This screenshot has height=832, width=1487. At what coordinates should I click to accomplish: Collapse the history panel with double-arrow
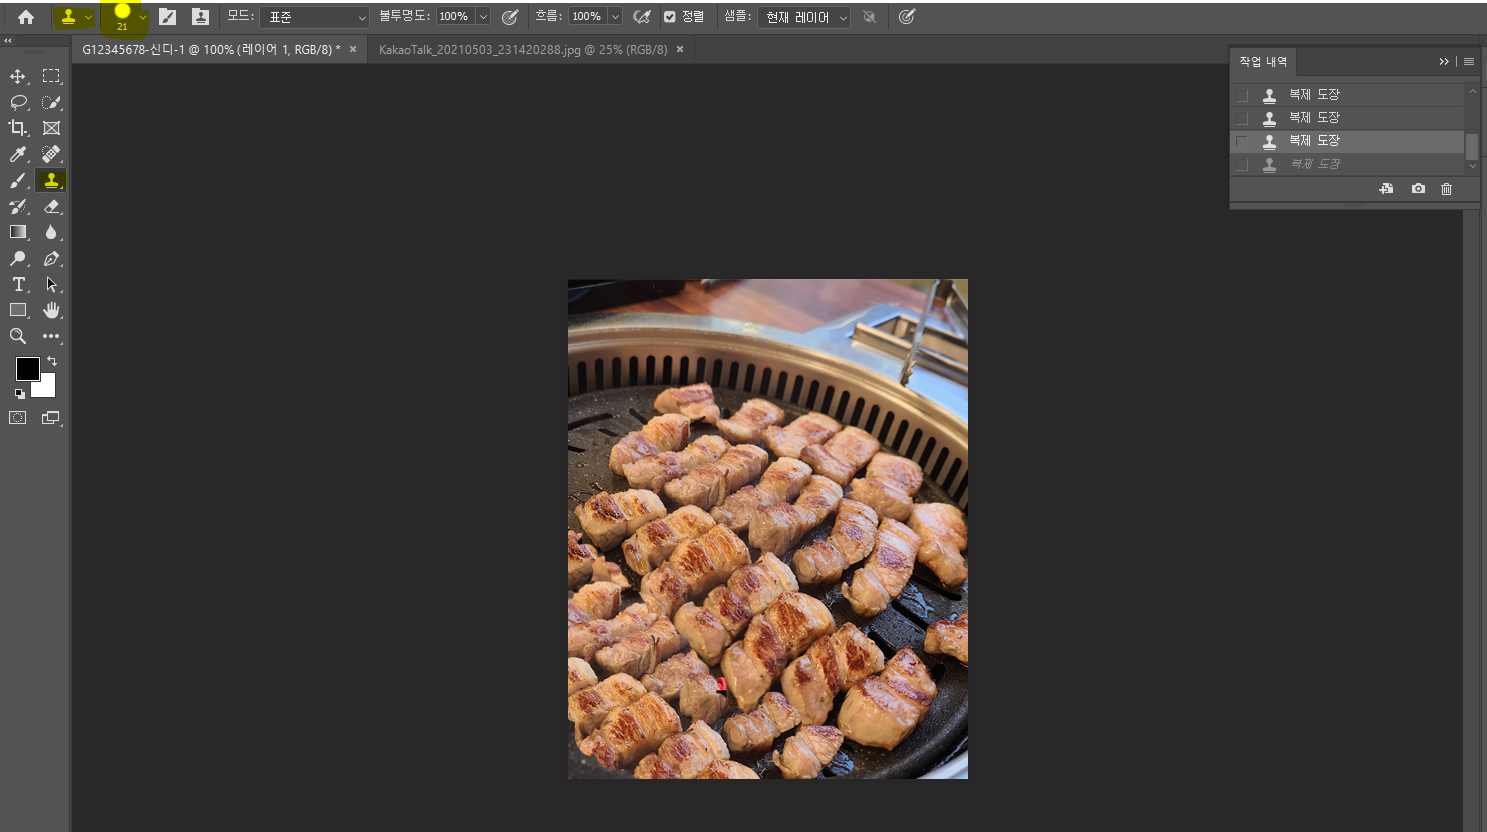click(x=1444, y=62)
